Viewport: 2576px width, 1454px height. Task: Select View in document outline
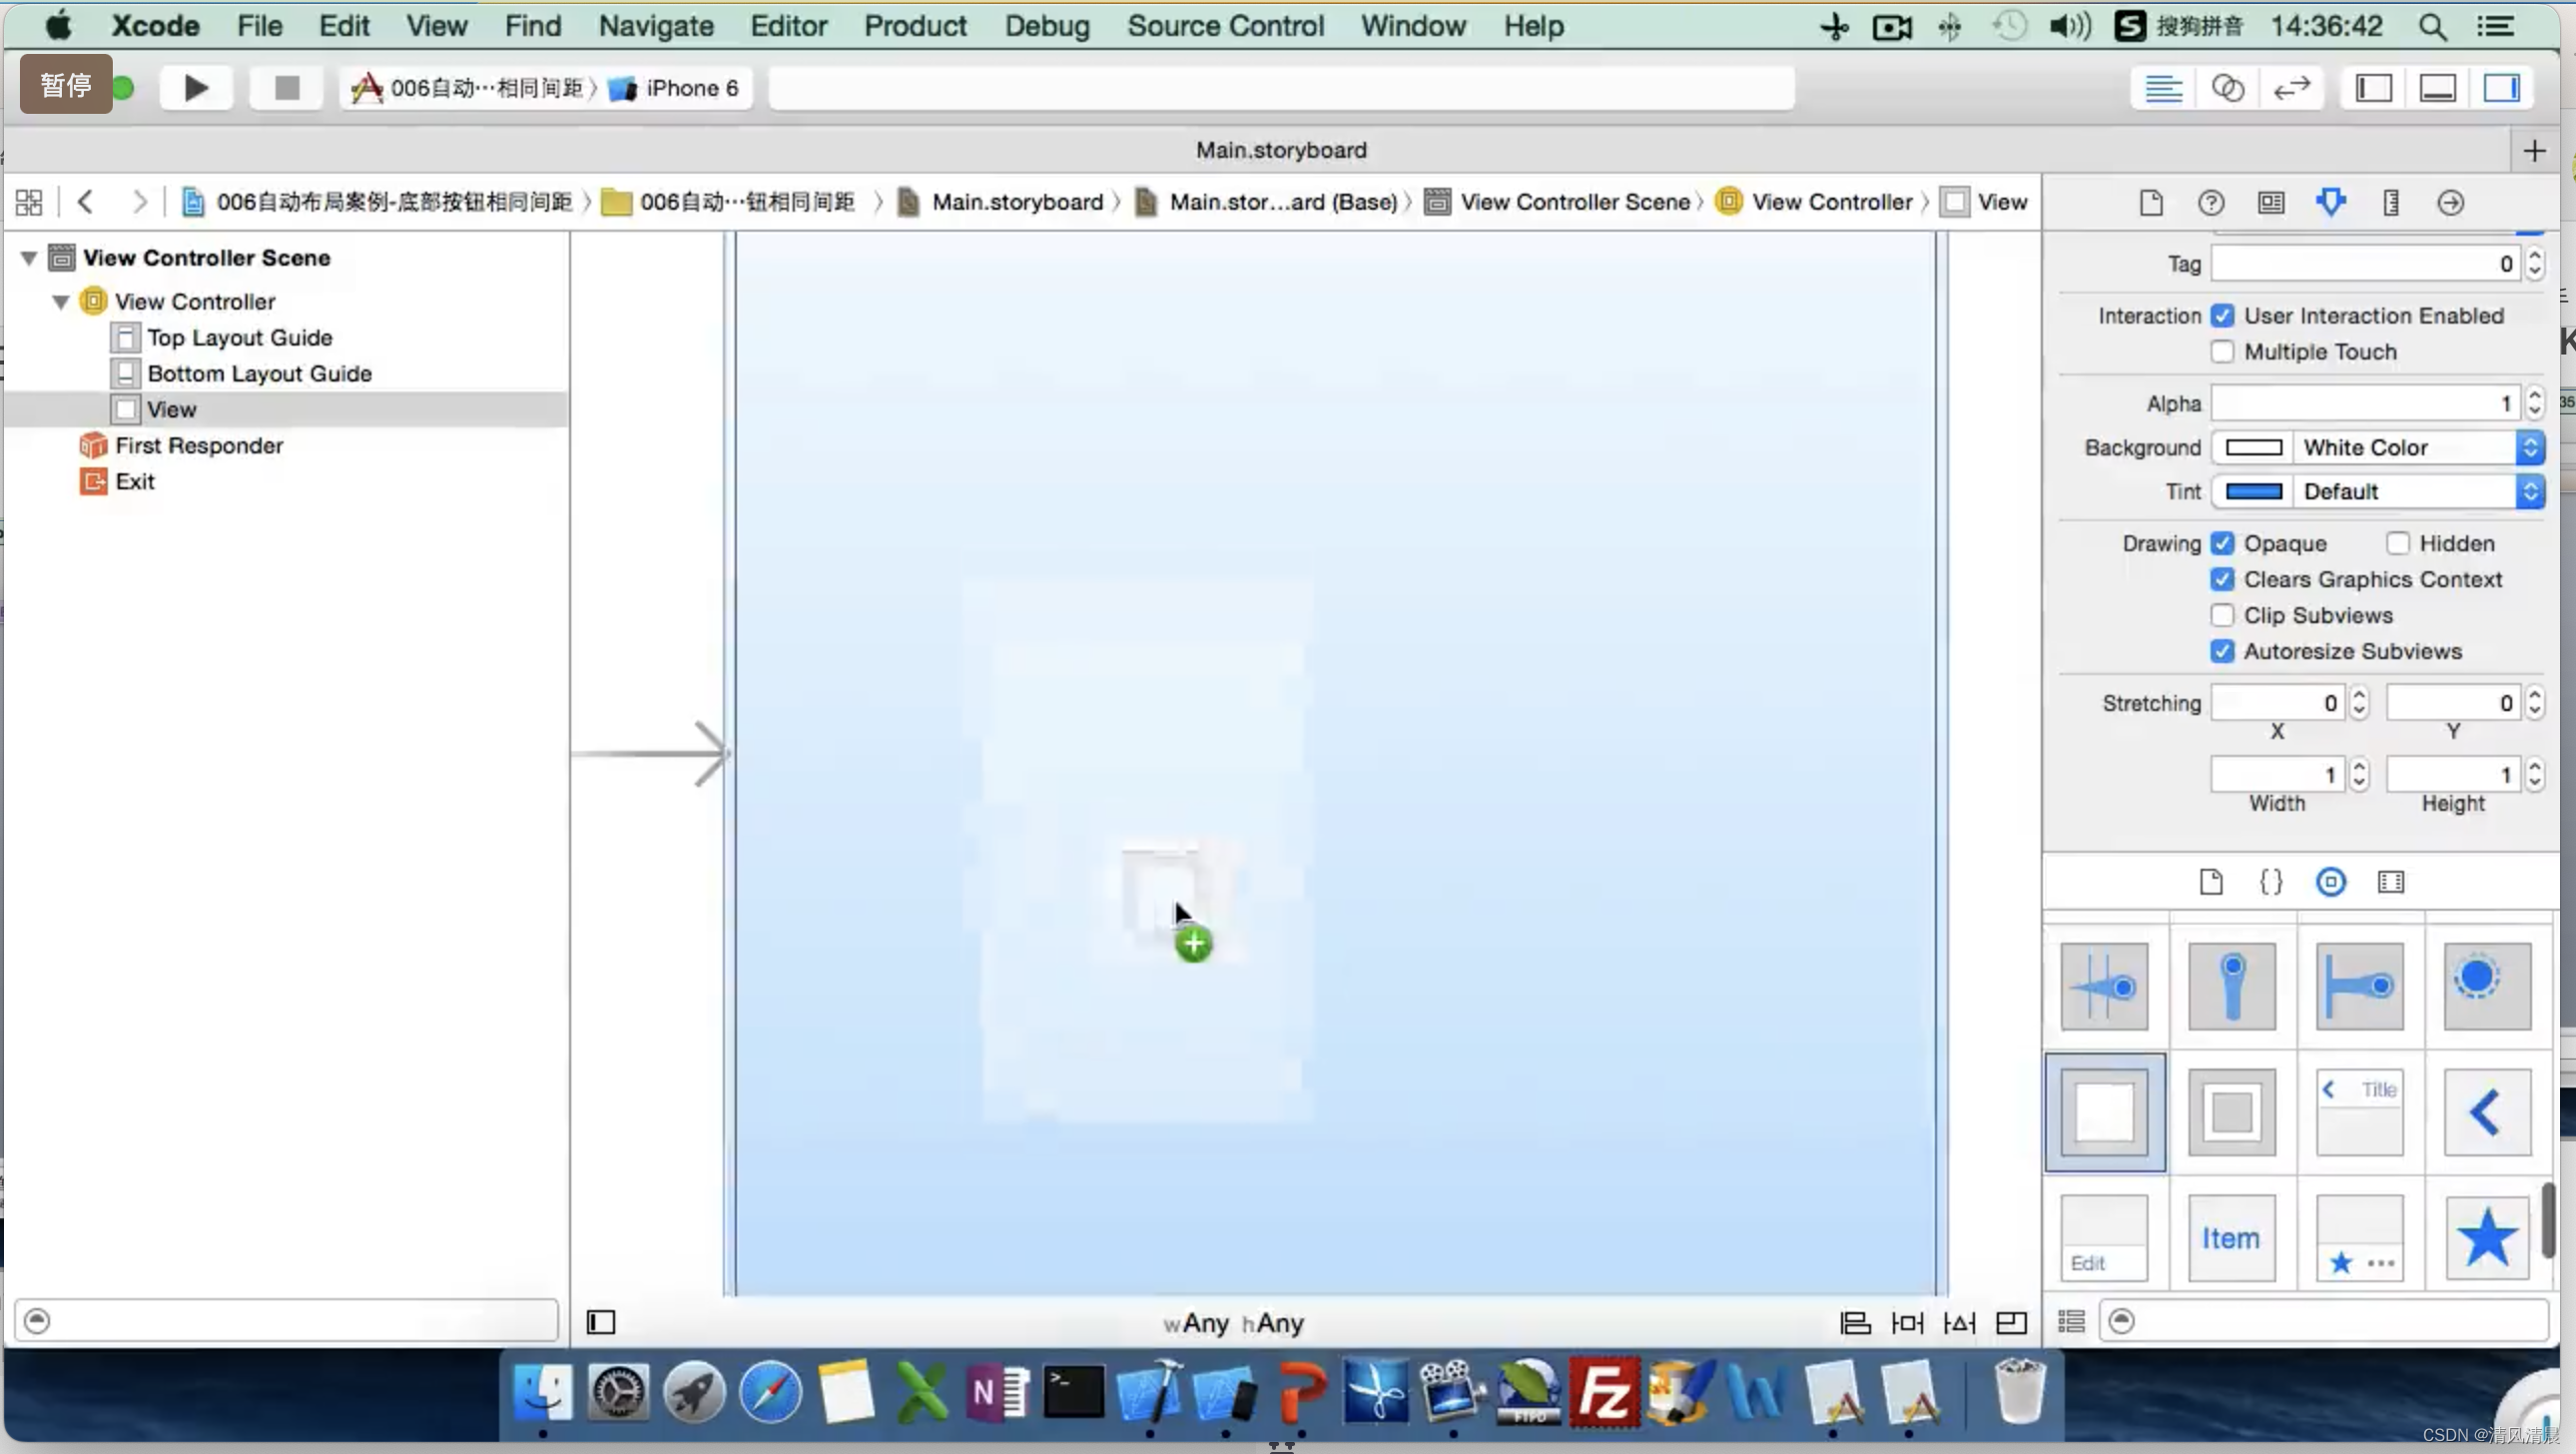[x=172, y=408]
